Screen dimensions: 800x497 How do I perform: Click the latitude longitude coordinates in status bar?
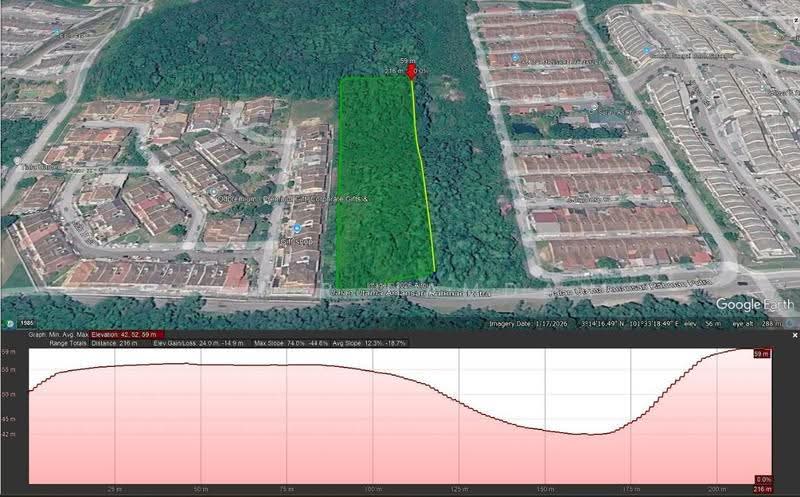click(631, 324)
